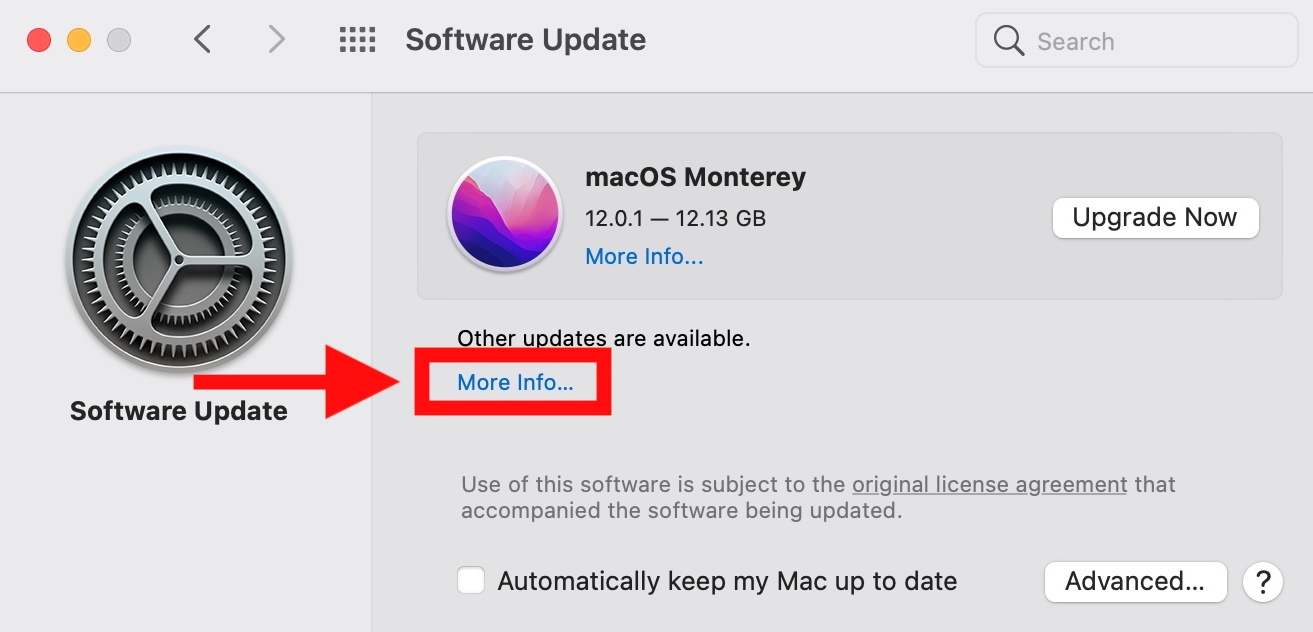Open the original license agreement link

989,485
